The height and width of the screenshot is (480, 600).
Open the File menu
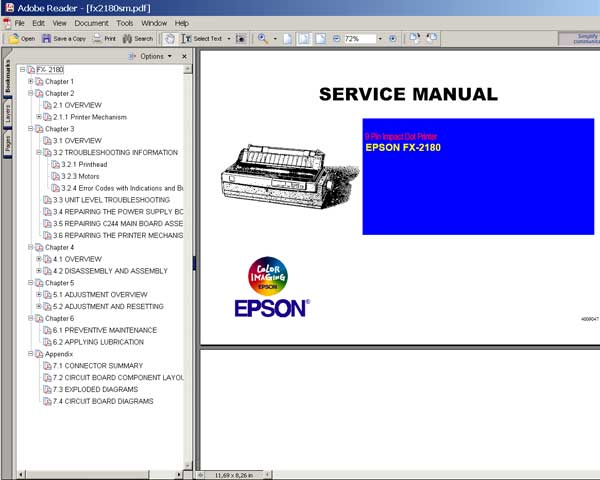coord(19,23)
